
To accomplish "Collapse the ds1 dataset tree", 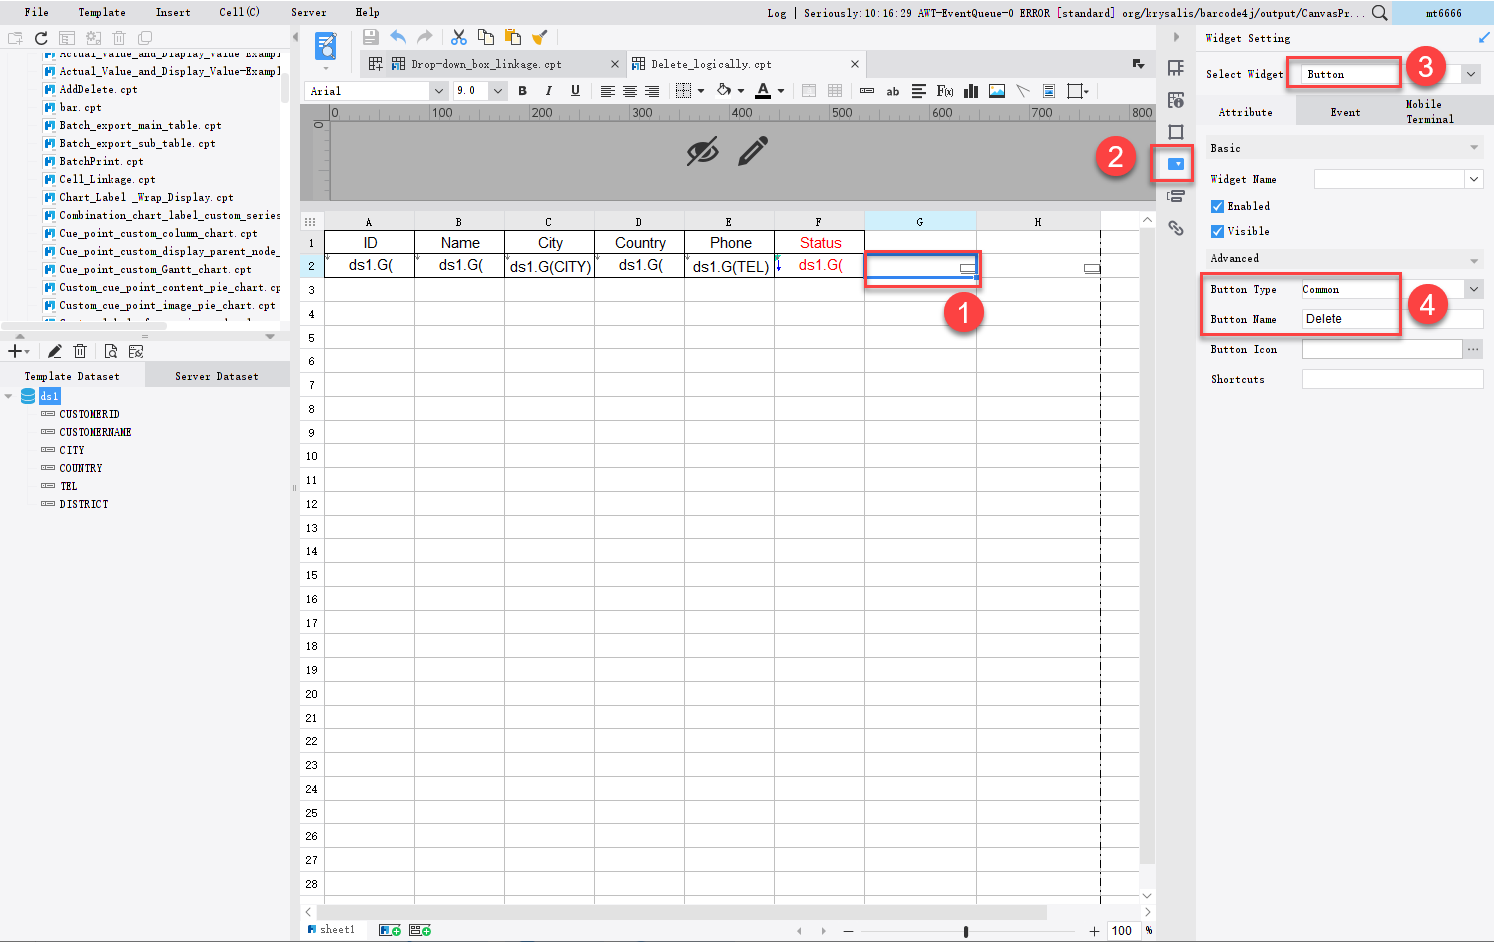I will 10,396.
